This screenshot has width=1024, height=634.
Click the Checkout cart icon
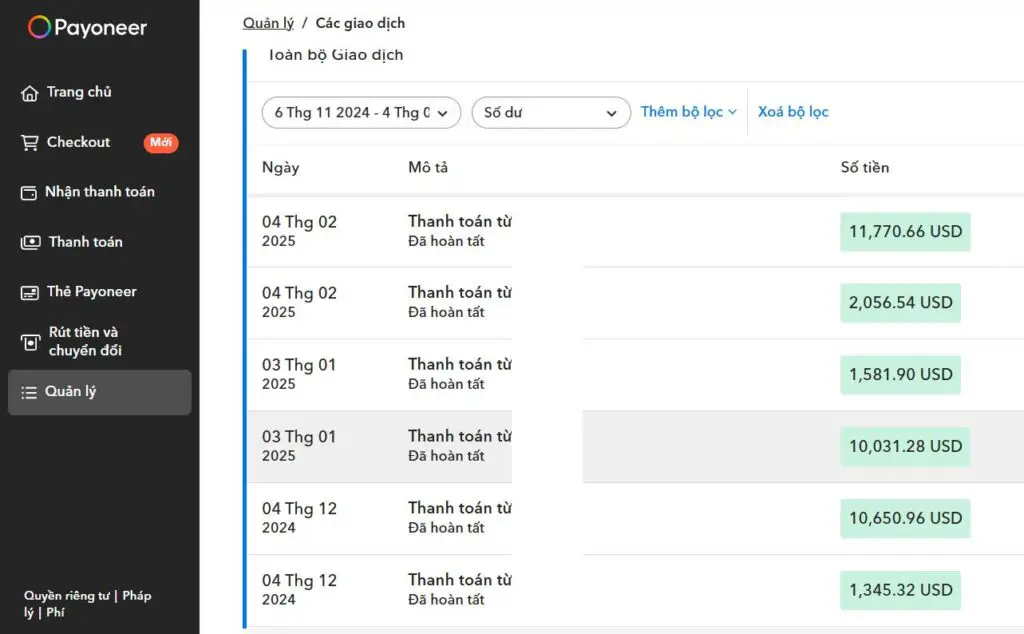point(30,142)
